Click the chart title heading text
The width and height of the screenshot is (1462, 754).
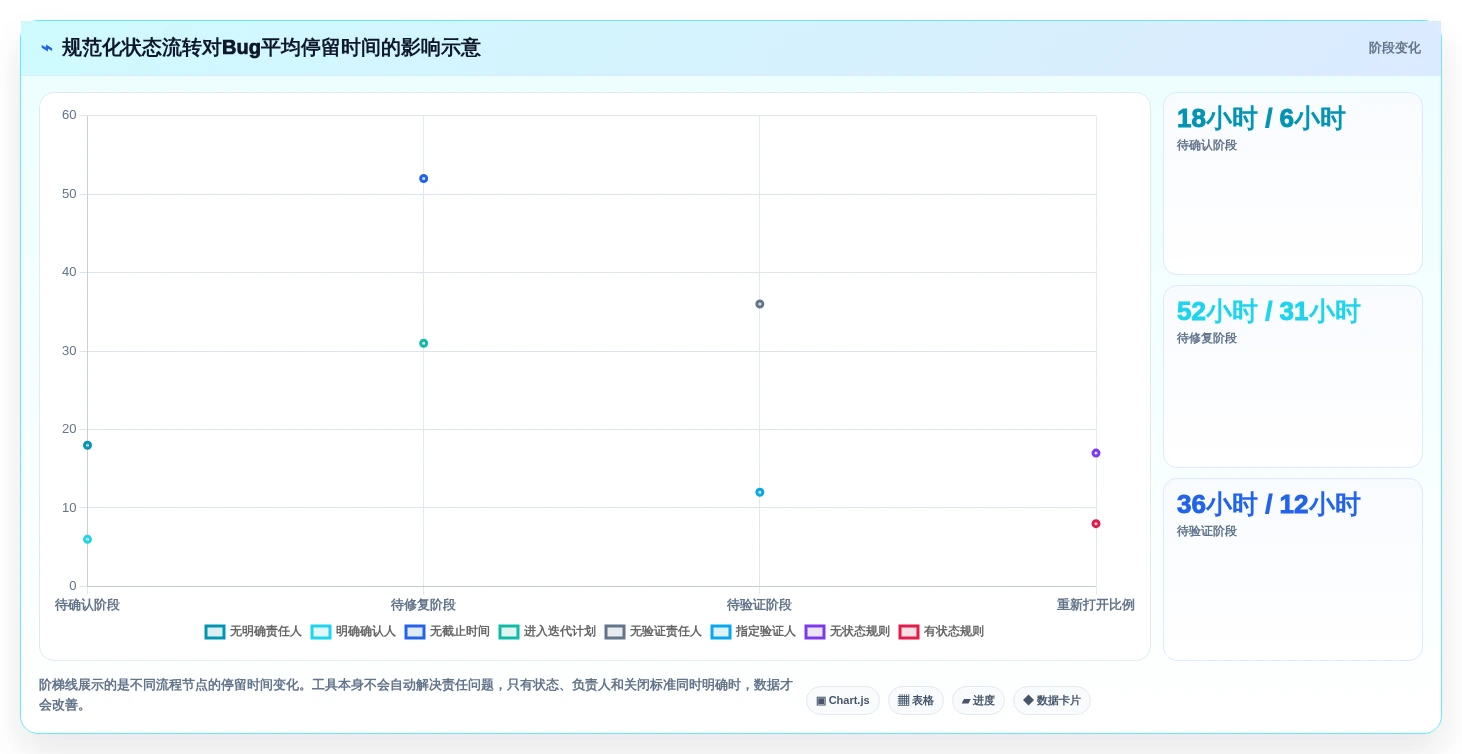[271, 48]
